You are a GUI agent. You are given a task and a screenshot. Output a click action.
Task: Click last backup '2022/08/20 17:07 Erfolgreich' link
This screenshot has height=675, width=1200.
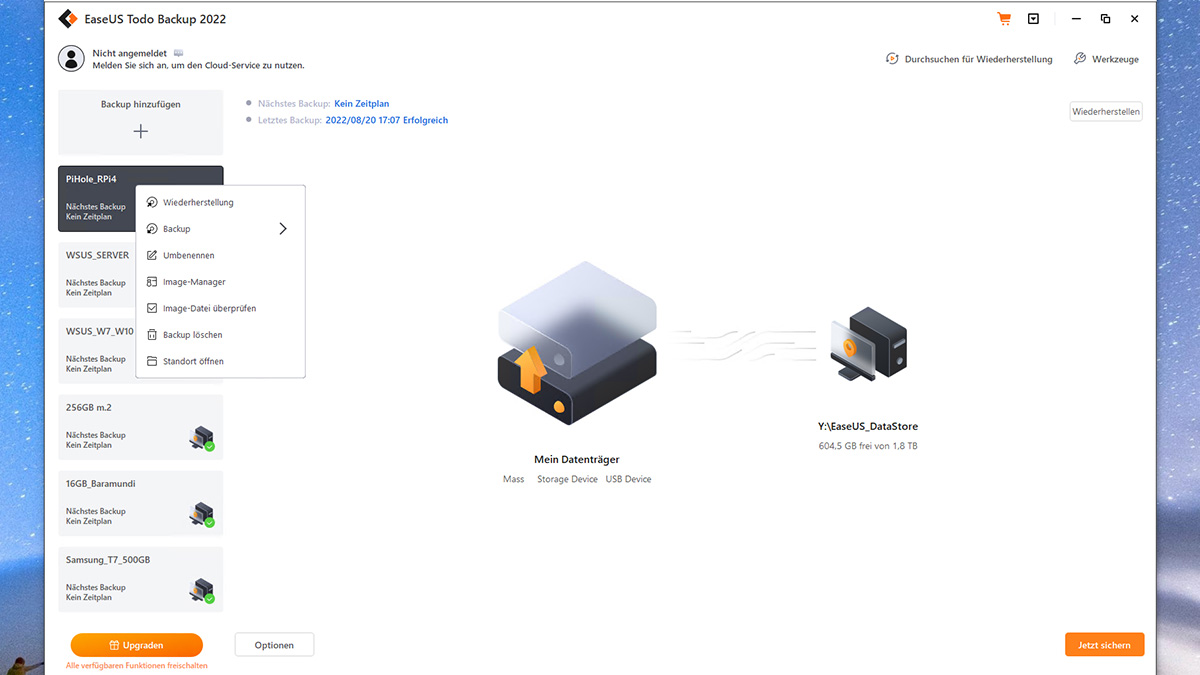387,120
